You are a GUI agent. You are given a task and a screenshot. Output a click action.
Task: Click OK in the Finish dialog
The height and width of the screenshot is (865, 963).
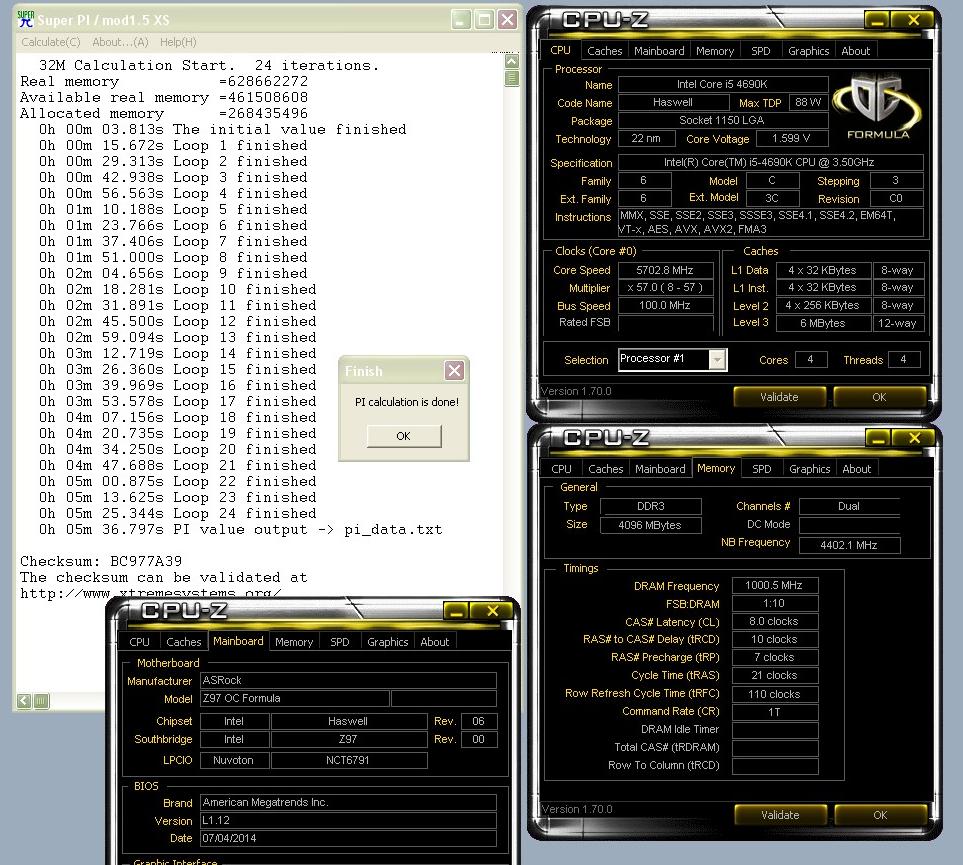click(x=404, y=436)
